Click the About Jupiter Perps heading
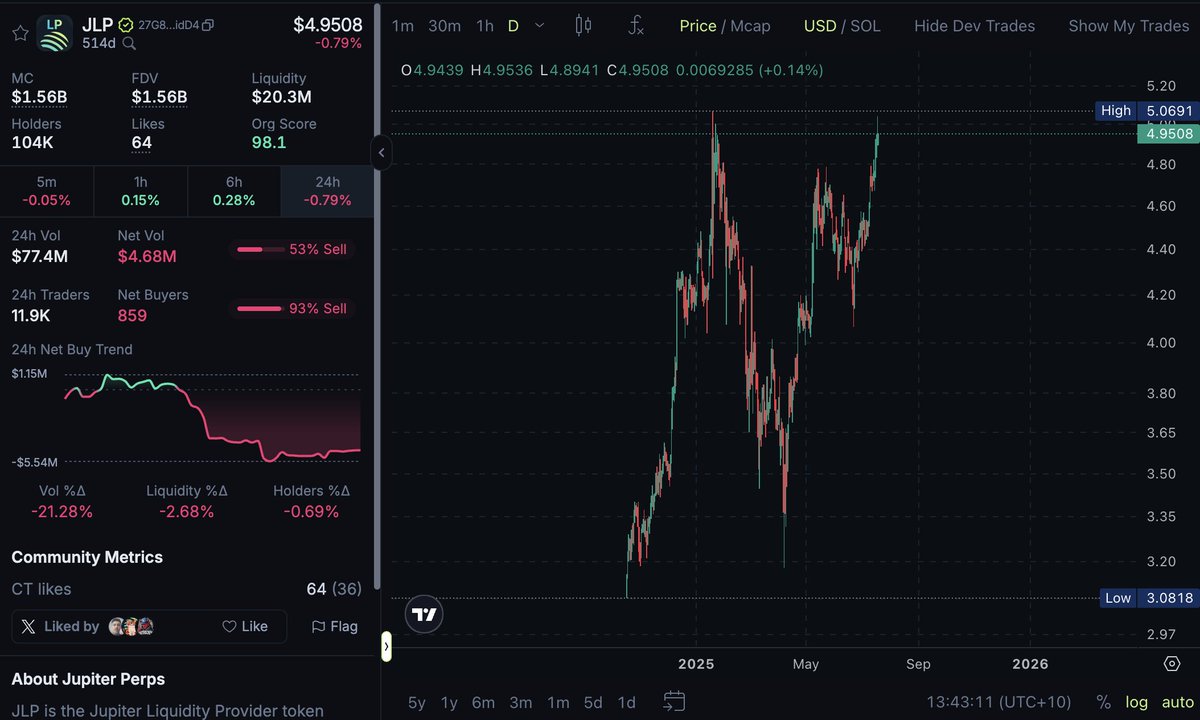The image size is (1200, 720). (88, 679)
